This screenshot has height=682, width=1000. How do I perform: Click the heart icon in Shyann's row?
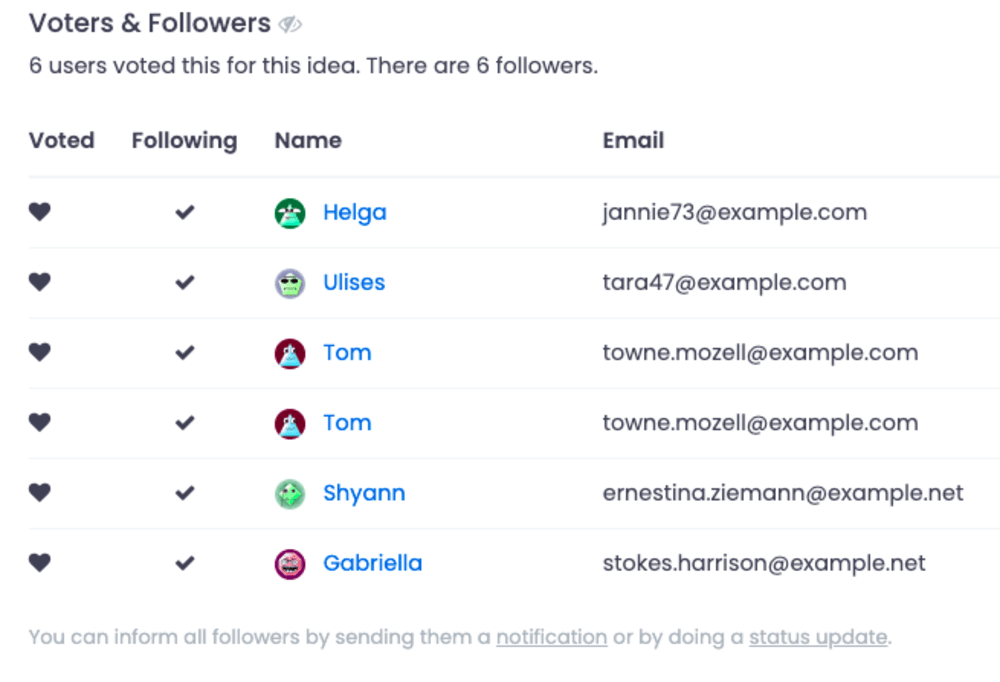(x=39, y=493)
